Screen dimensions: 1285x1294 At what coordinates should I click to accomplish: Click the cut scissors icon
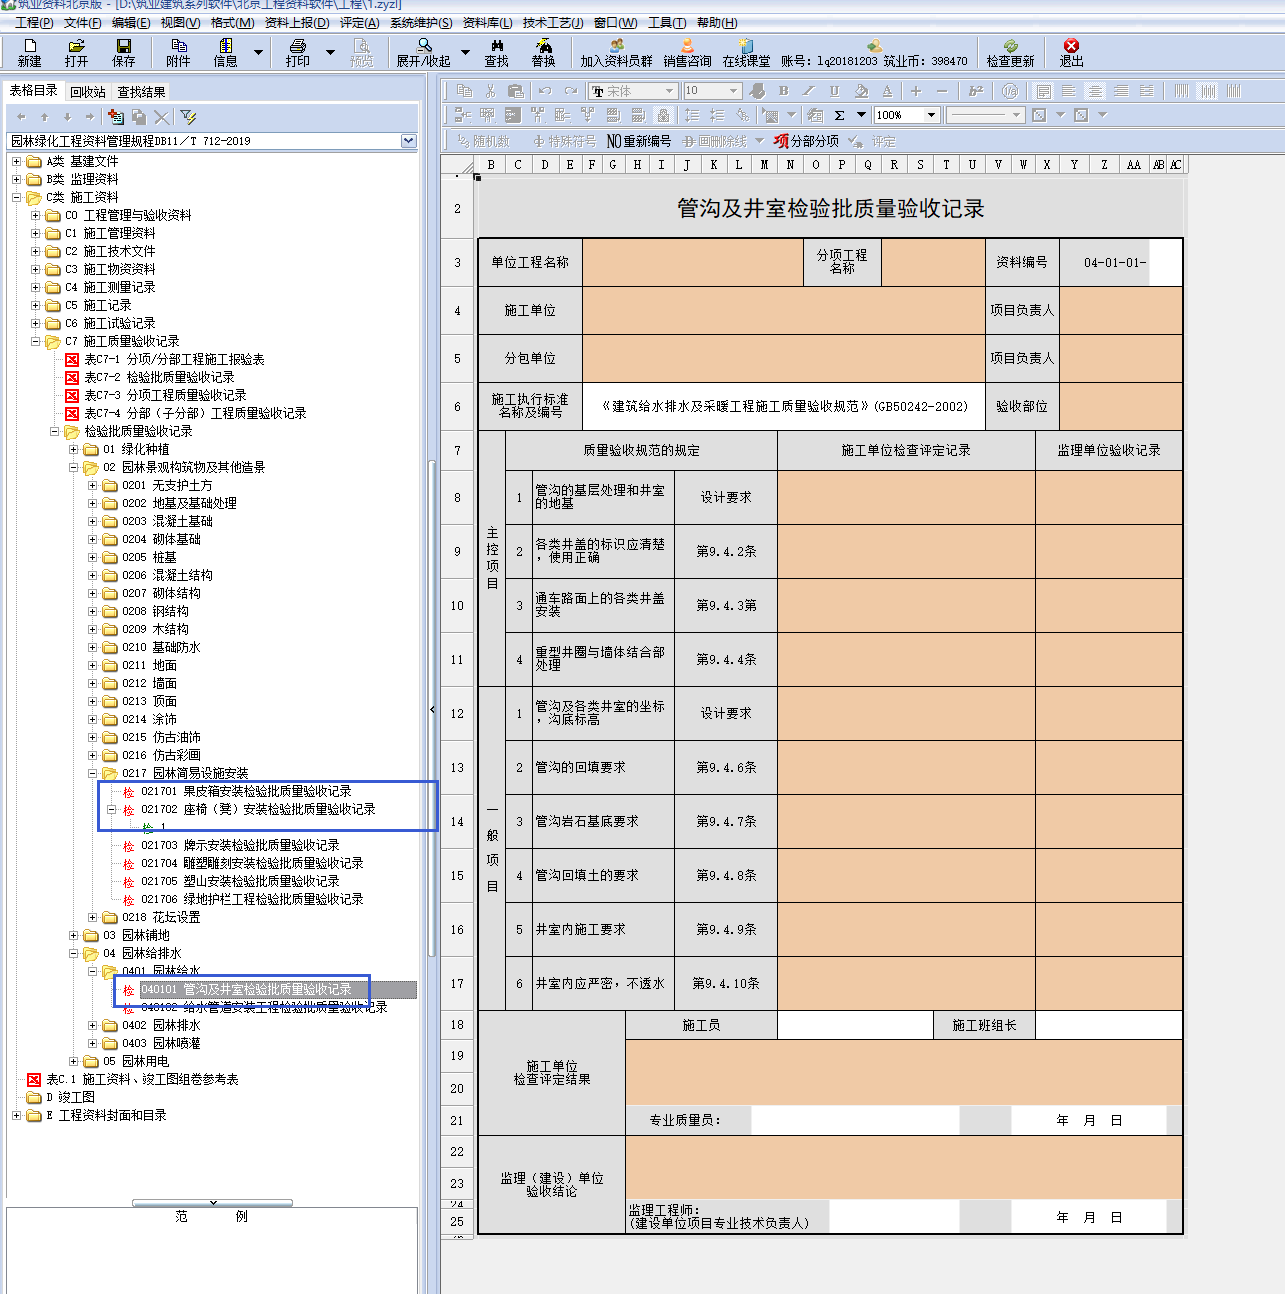click(x=489, y=91)
